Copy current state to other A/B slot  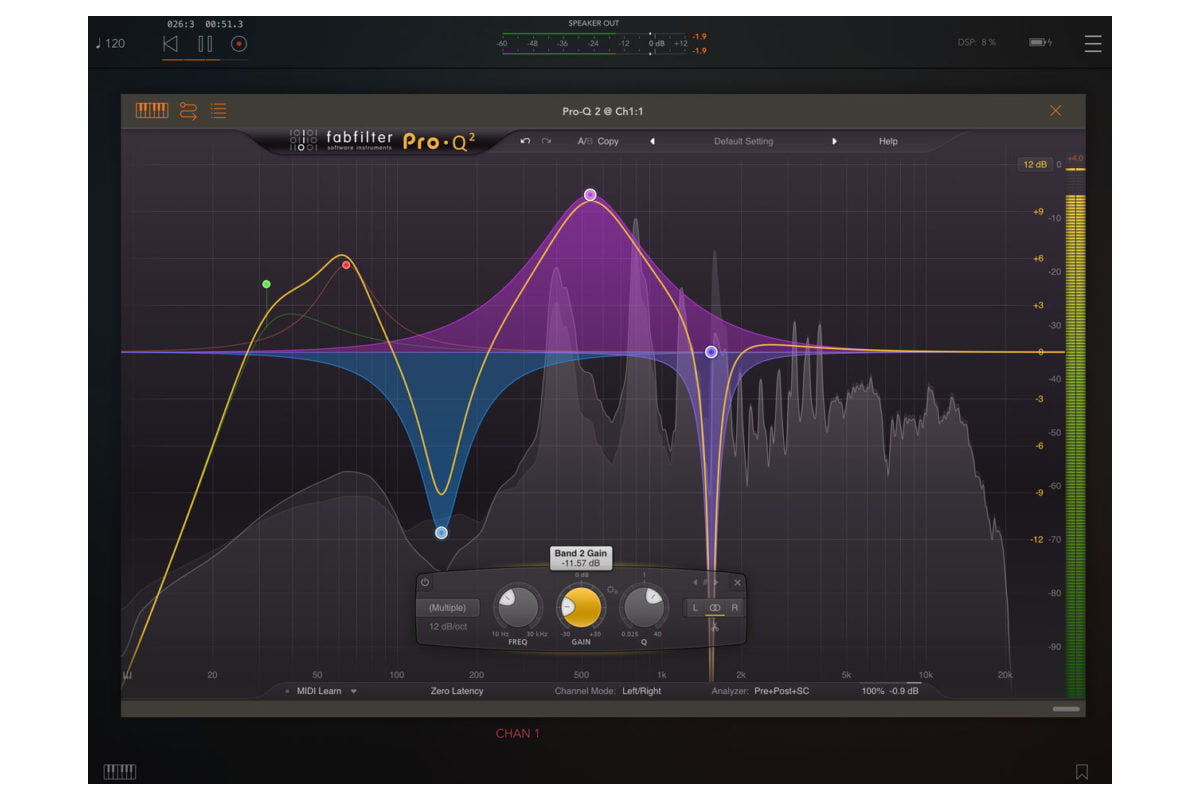(x=608, y=141)
